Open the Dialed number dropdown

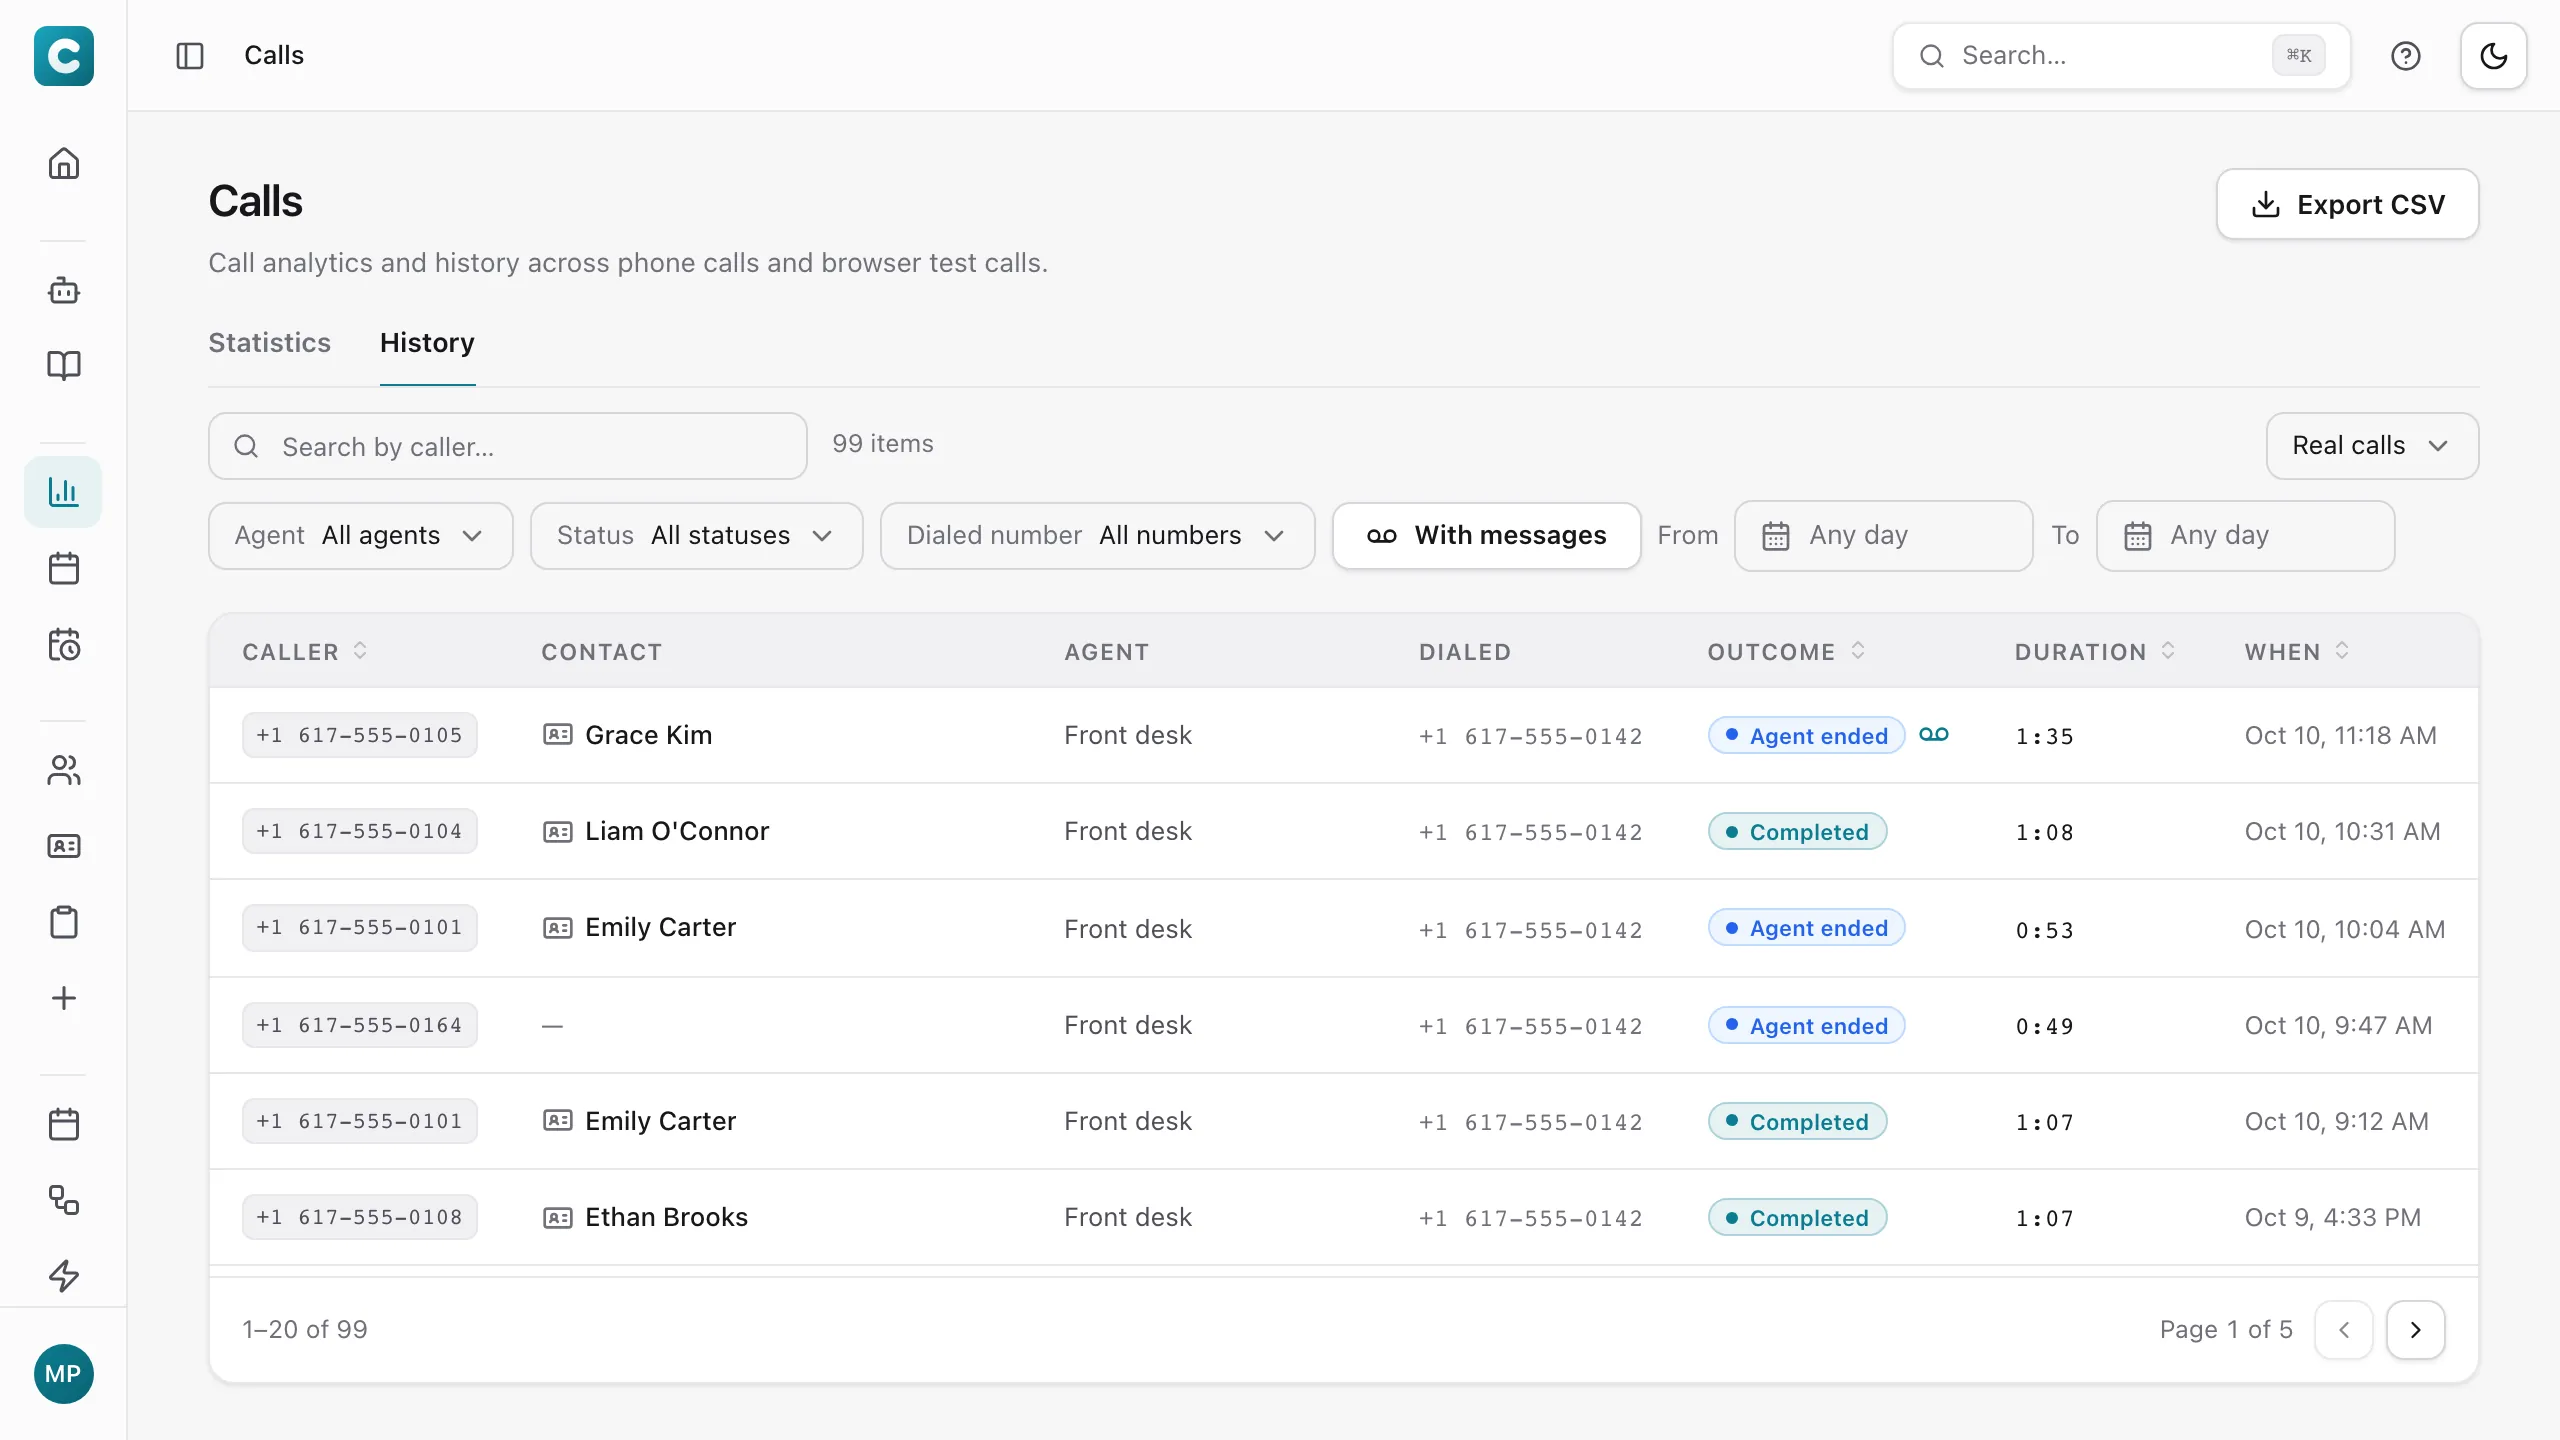[x=1098, y=536]
